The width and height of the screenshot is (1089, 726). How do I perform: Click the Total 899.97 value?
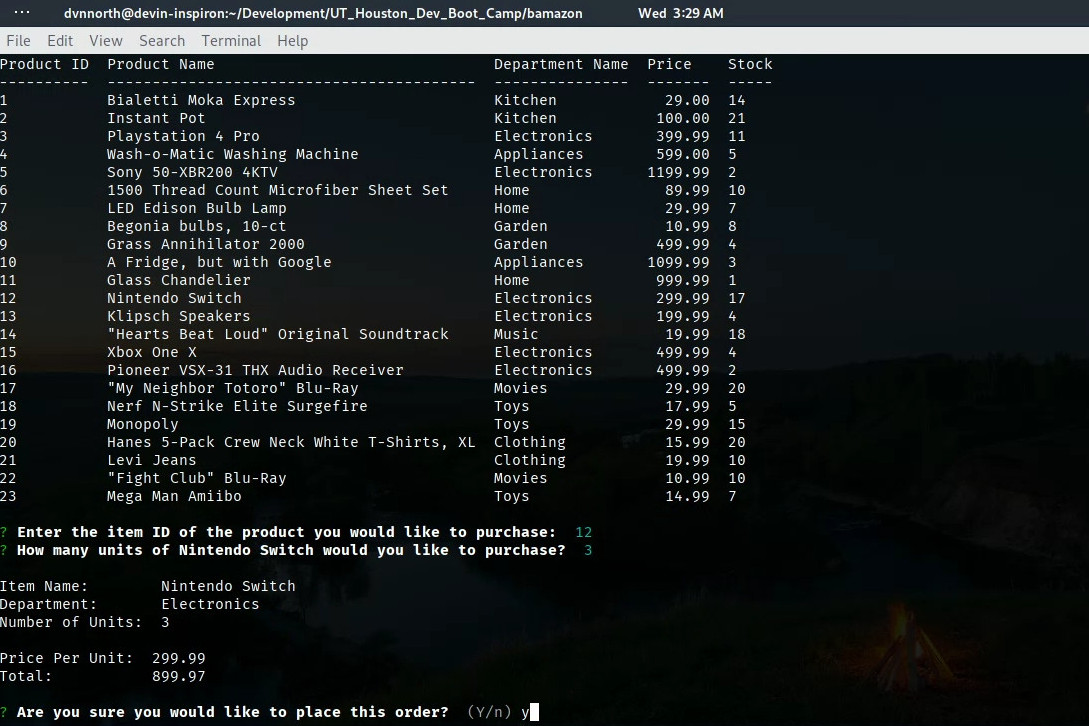tap(179, 676)
